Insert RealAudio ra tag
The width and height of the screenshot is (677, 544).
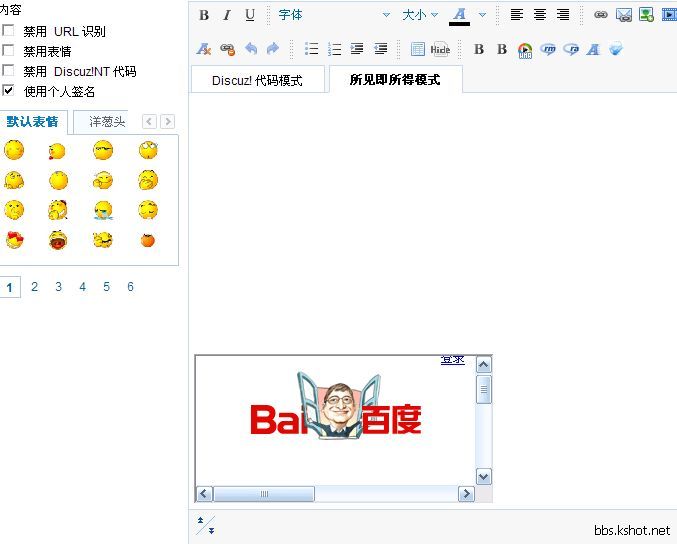pos(571,49)
